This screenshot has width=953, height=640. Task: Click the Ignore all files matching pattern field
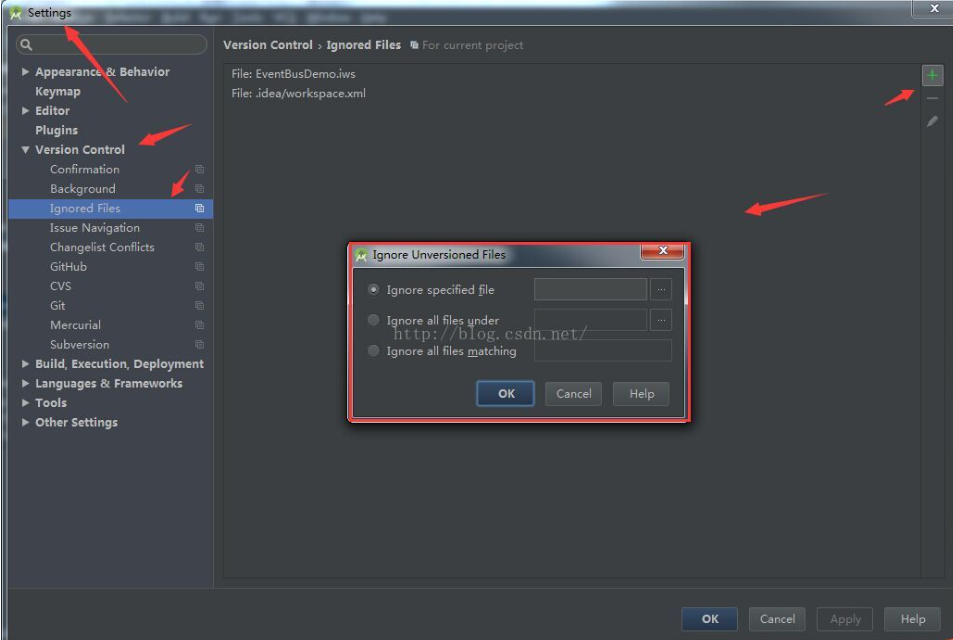click(x=603, y=351)
